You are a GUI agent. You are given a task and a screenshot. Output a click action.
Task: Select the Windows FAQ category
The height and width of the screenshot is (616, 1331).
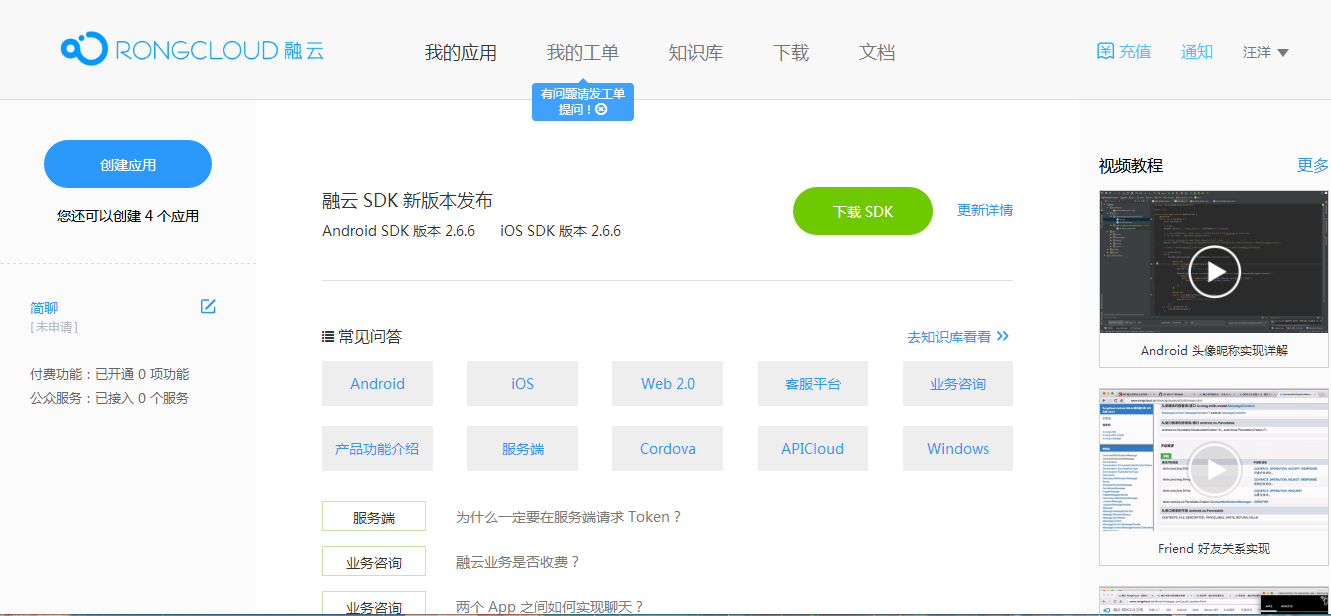[x=957, y=449]
